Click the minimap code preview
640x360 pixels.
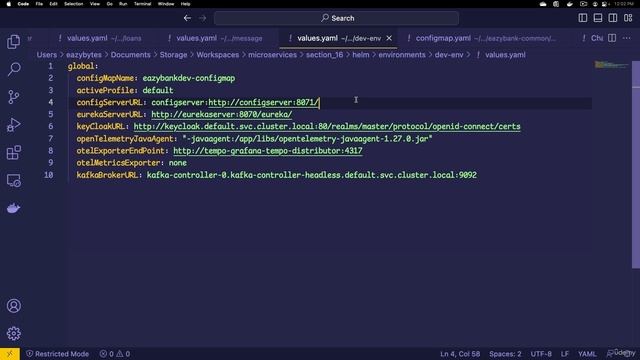tap(611, 65)
